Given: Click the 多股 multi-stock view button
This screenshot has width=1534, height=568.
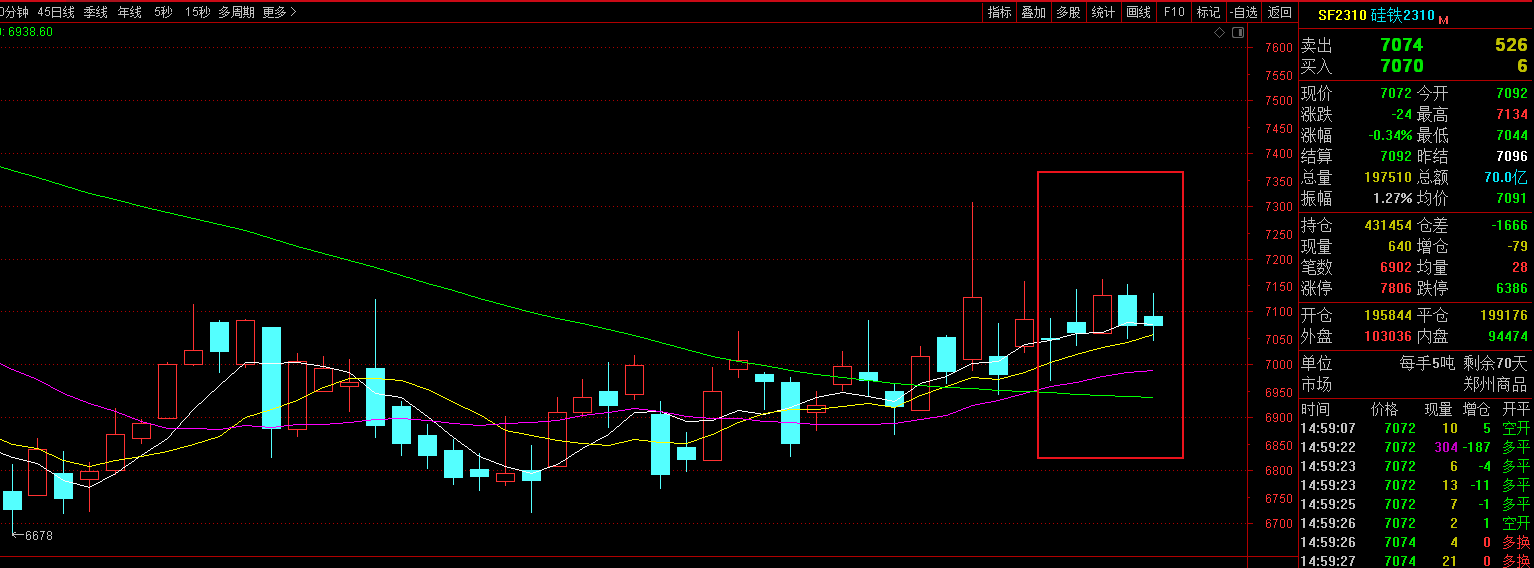Looking at the screenshot, I should tap(1068, 12).
